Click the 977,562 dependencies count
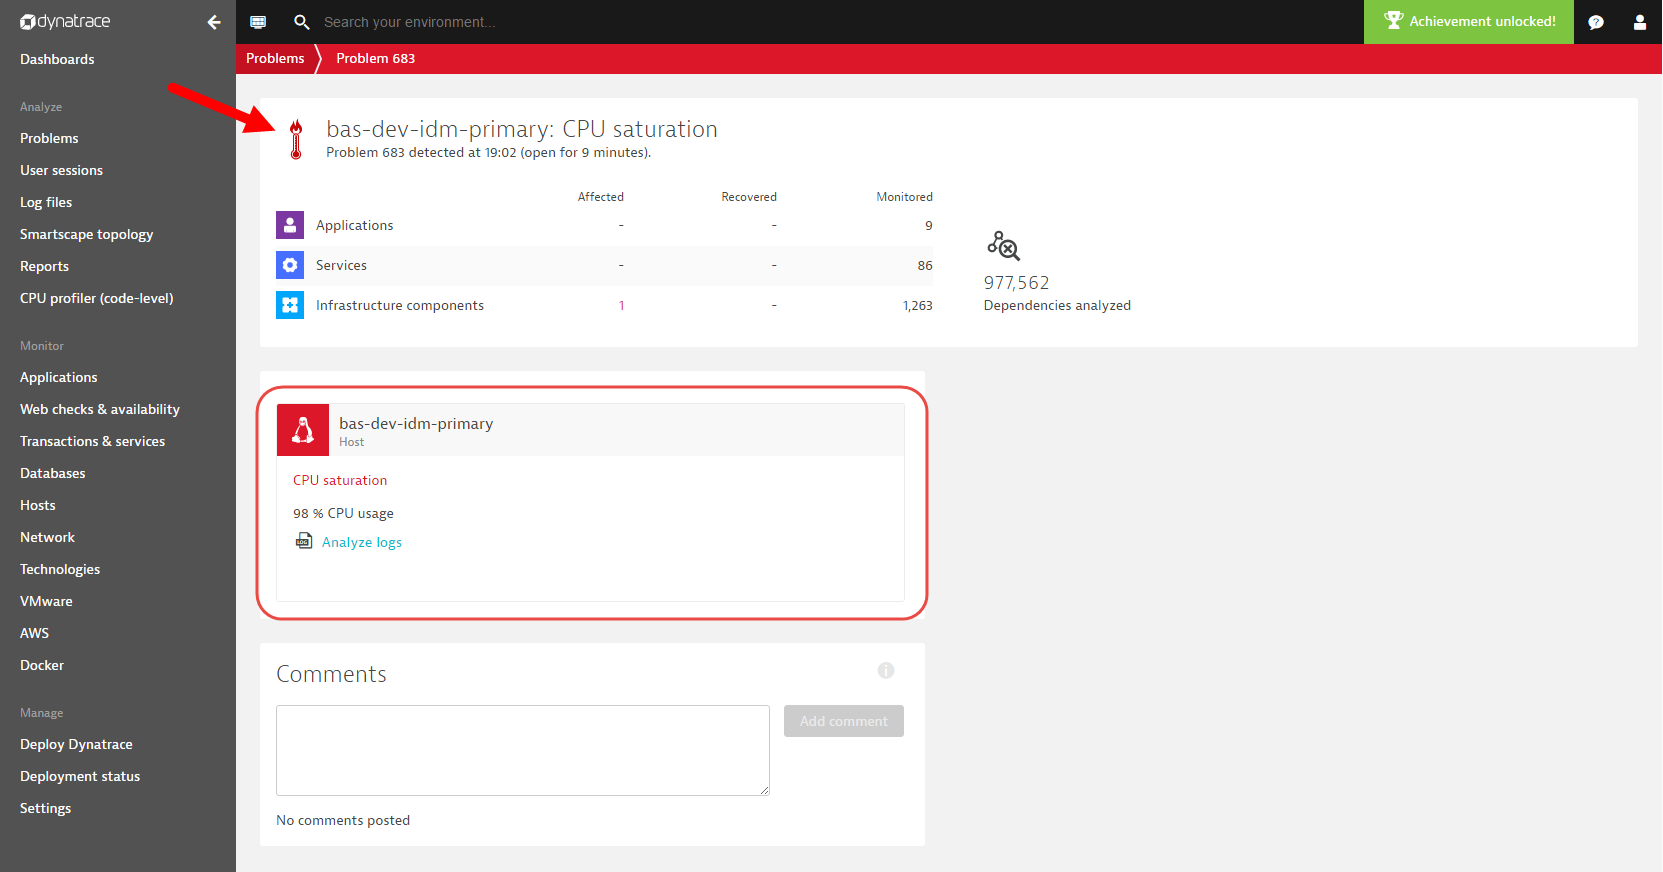1663x872 pixels. (x=1016, y=283)
